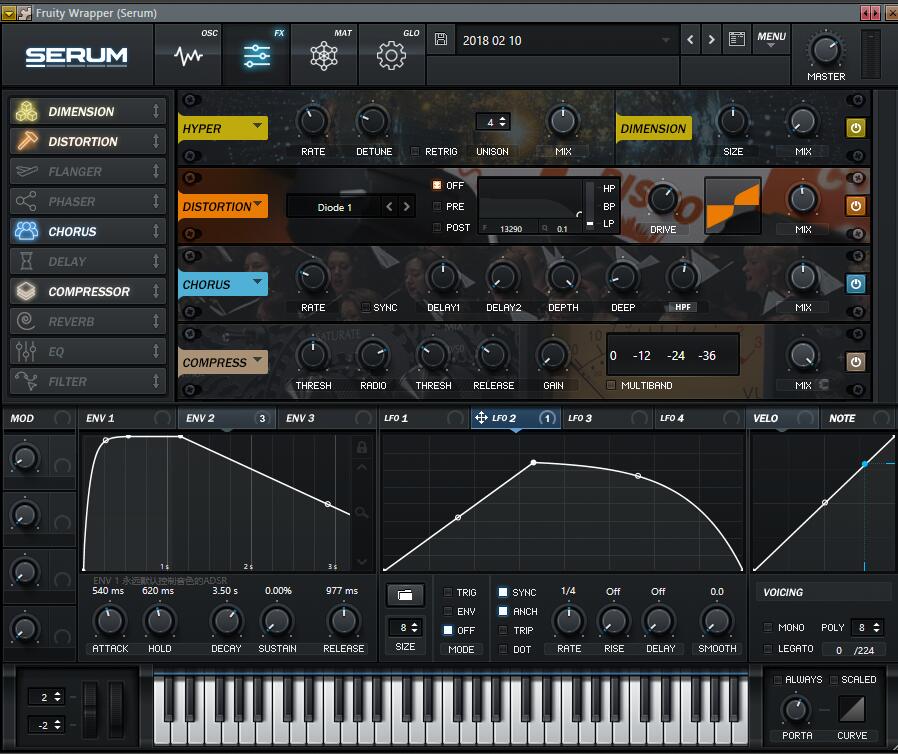This screenshot has width=898, height=754.
Task: Toggle LFO ANCH option
Action: (503, 611)
